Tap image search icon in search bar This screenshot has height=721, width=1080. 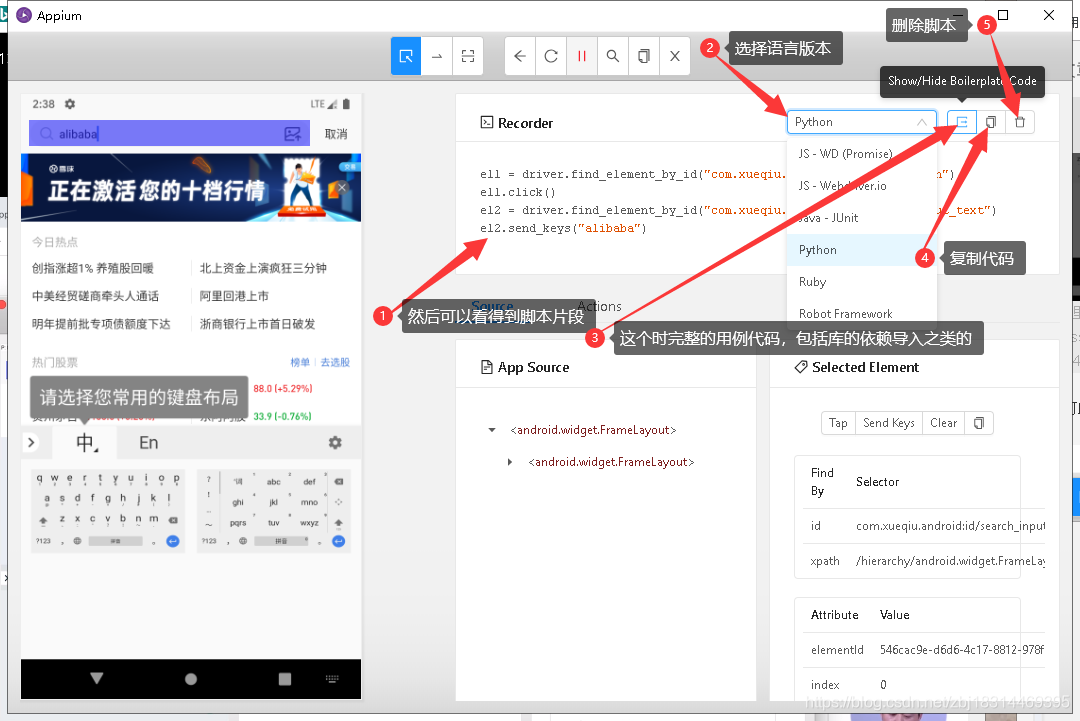(293, 134)
